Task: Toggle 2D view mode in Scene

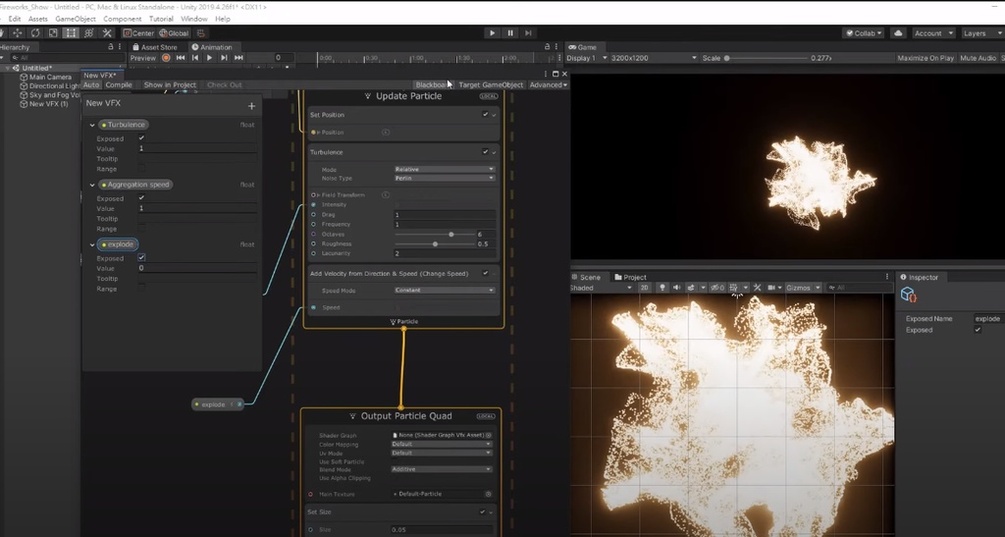Action: (x=644, y=288)
